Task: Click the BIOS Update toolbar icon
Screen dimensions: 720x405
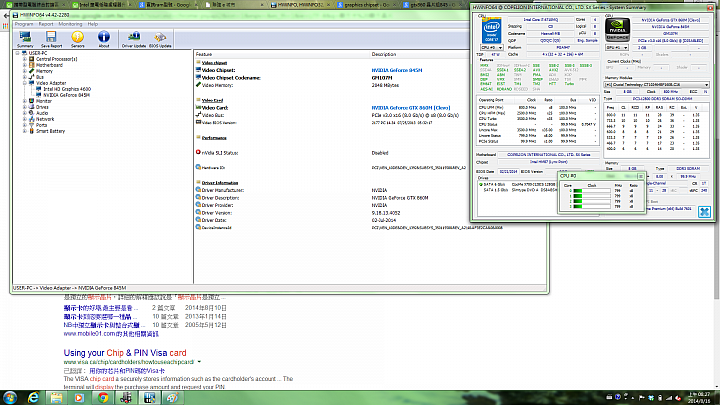Action: 160,39
